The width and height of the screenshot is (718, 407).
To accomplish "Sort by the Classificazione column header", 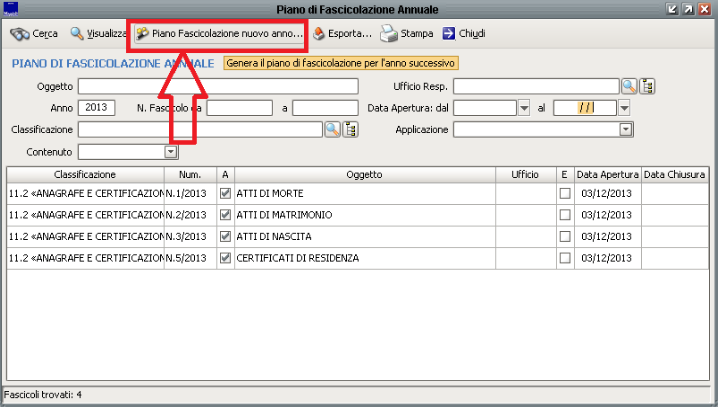I will (85, 174).
